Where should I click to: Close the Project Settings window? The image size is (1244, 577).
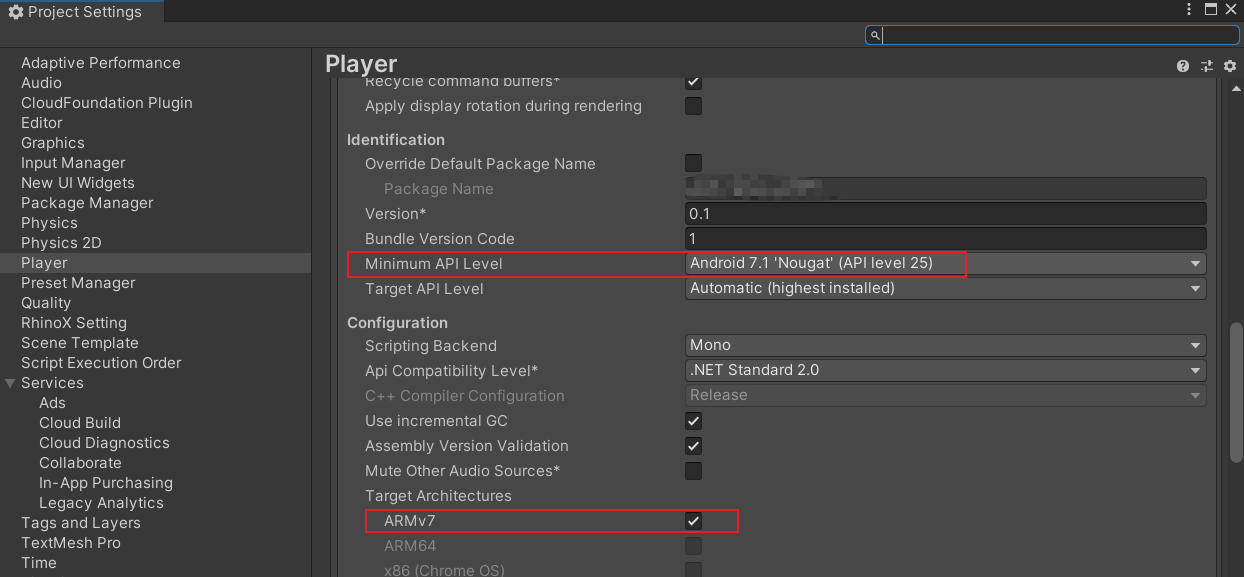tap(1231, 10)
